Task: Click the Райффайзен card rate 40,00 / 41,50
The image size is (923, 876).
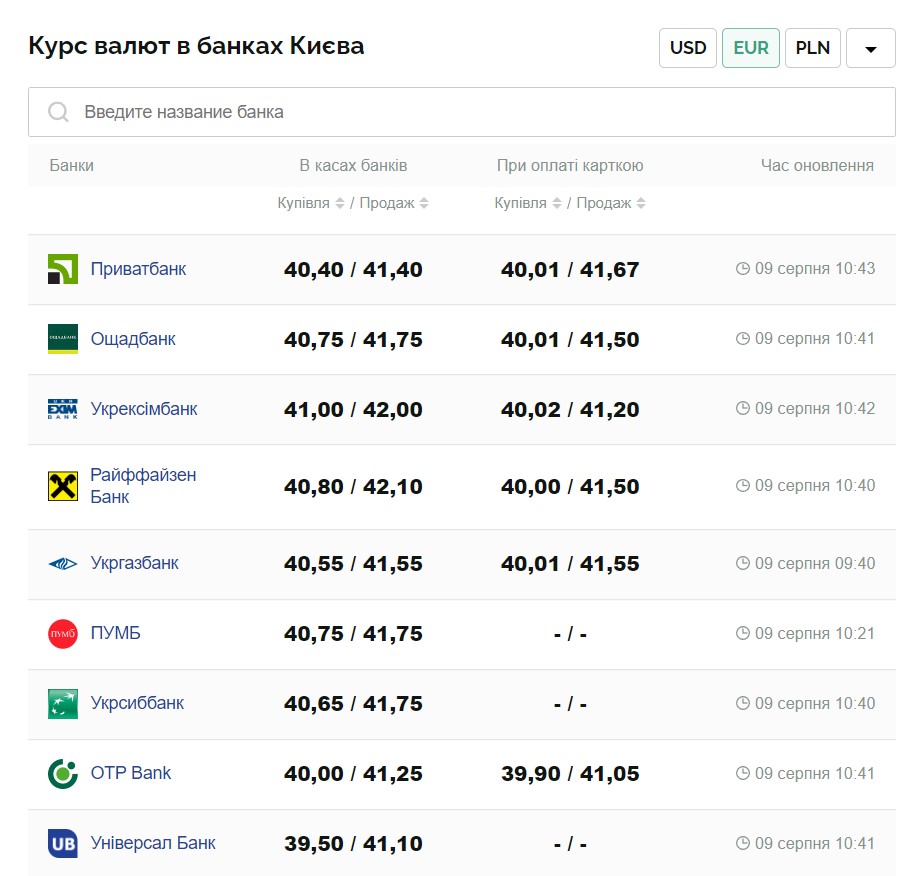Action: pyautogui.click(x=570, y=487)
